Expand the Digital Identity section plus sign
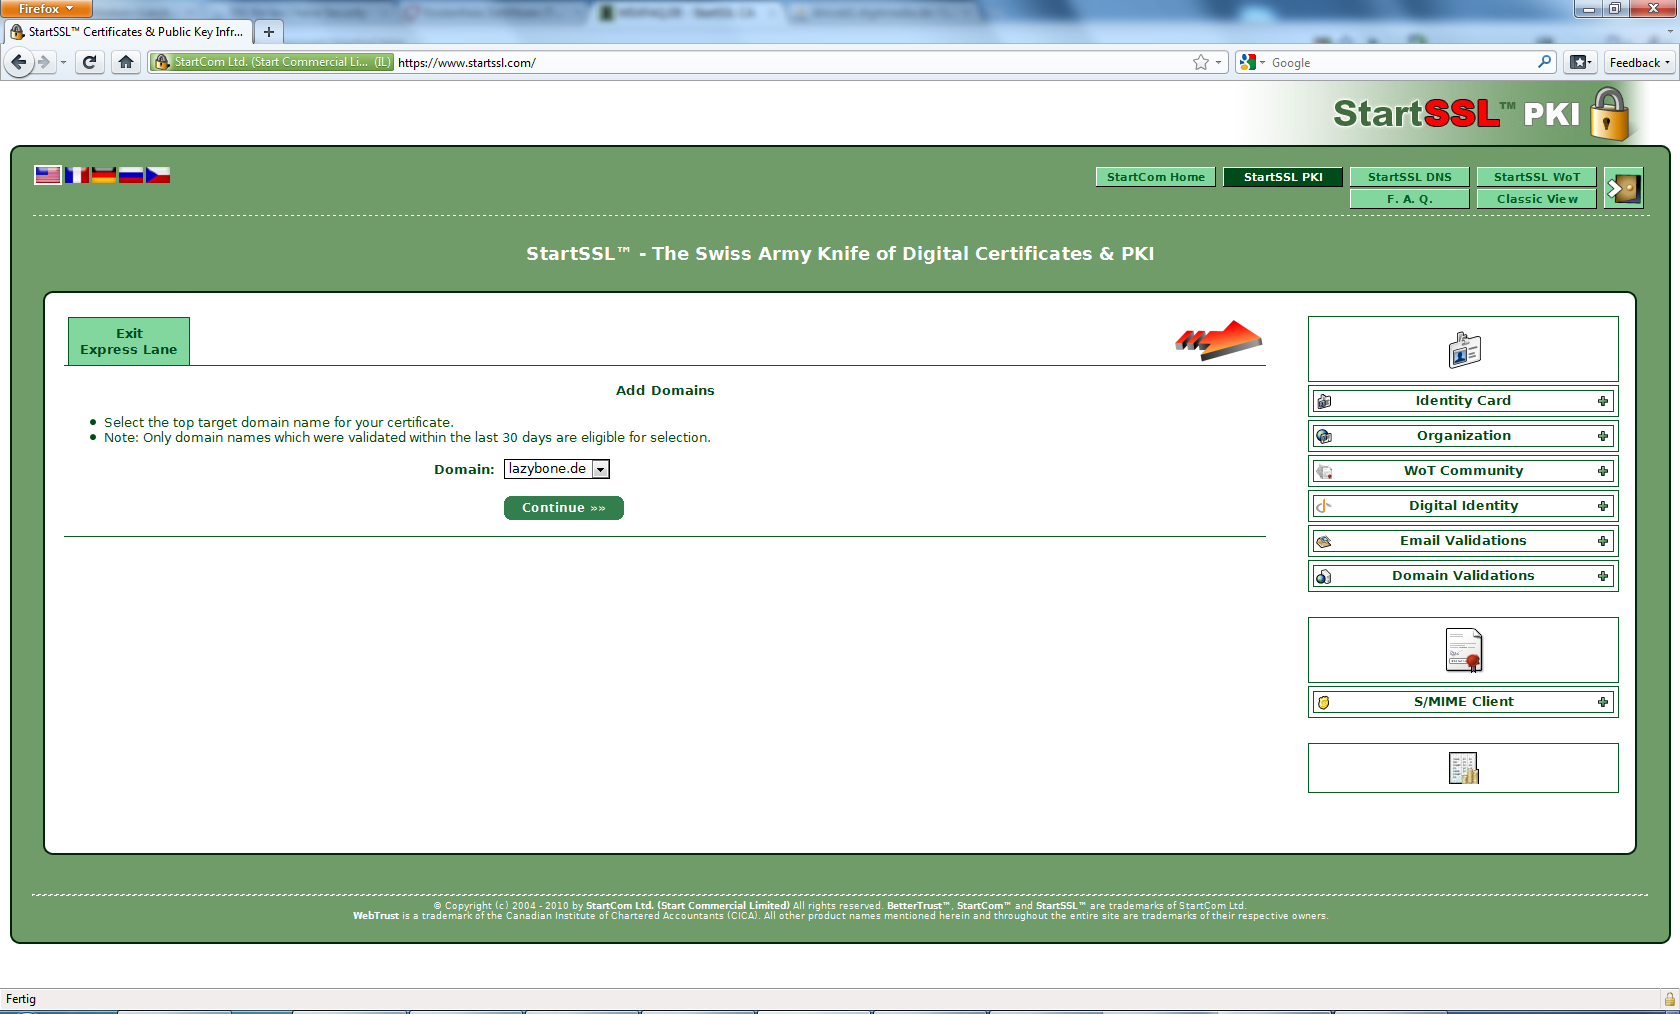The width and height of the screenshot is (1680, 1014). (x=1603, y=506)
